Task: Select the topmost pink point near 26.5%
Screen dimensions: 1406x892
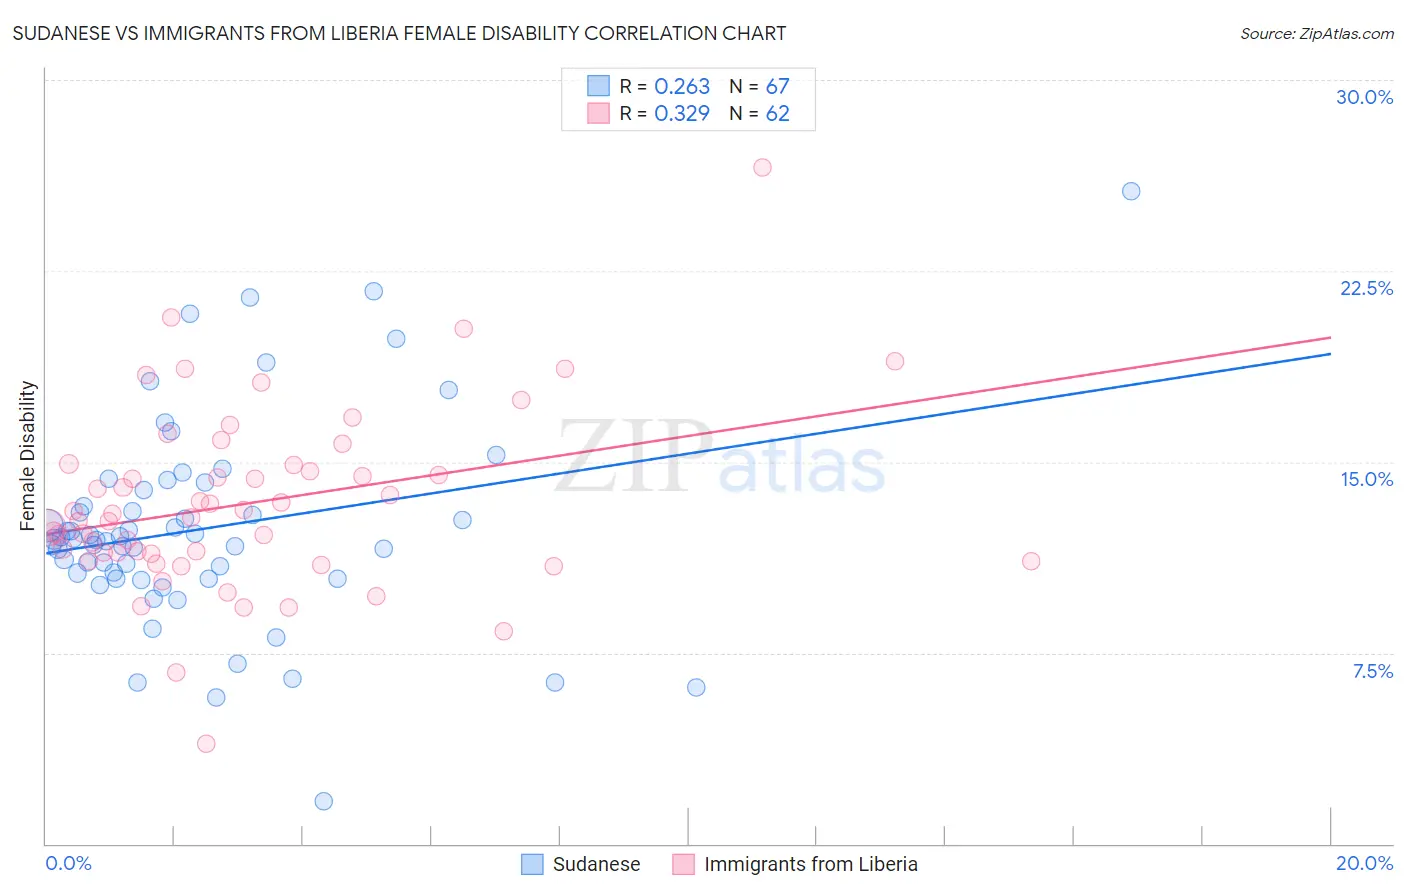Action: click(762, 168)
